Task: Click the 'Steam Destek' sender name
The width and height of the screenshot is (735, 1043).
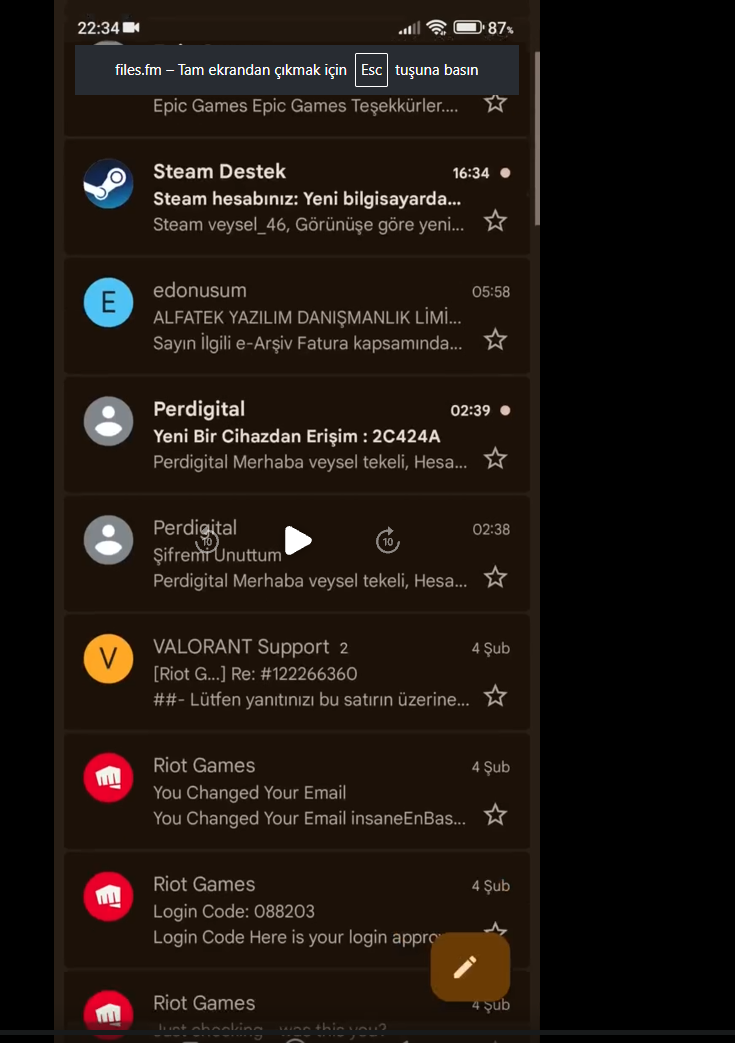Action: [x=220, y=172]
